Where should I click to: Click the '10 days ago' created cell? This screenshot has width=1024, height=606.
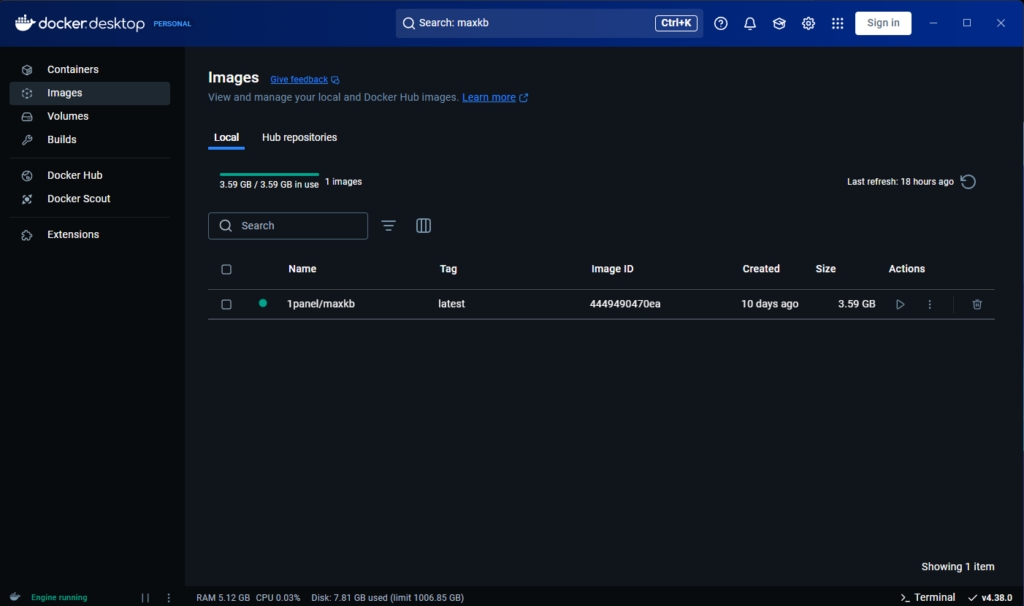click(769, 304)
